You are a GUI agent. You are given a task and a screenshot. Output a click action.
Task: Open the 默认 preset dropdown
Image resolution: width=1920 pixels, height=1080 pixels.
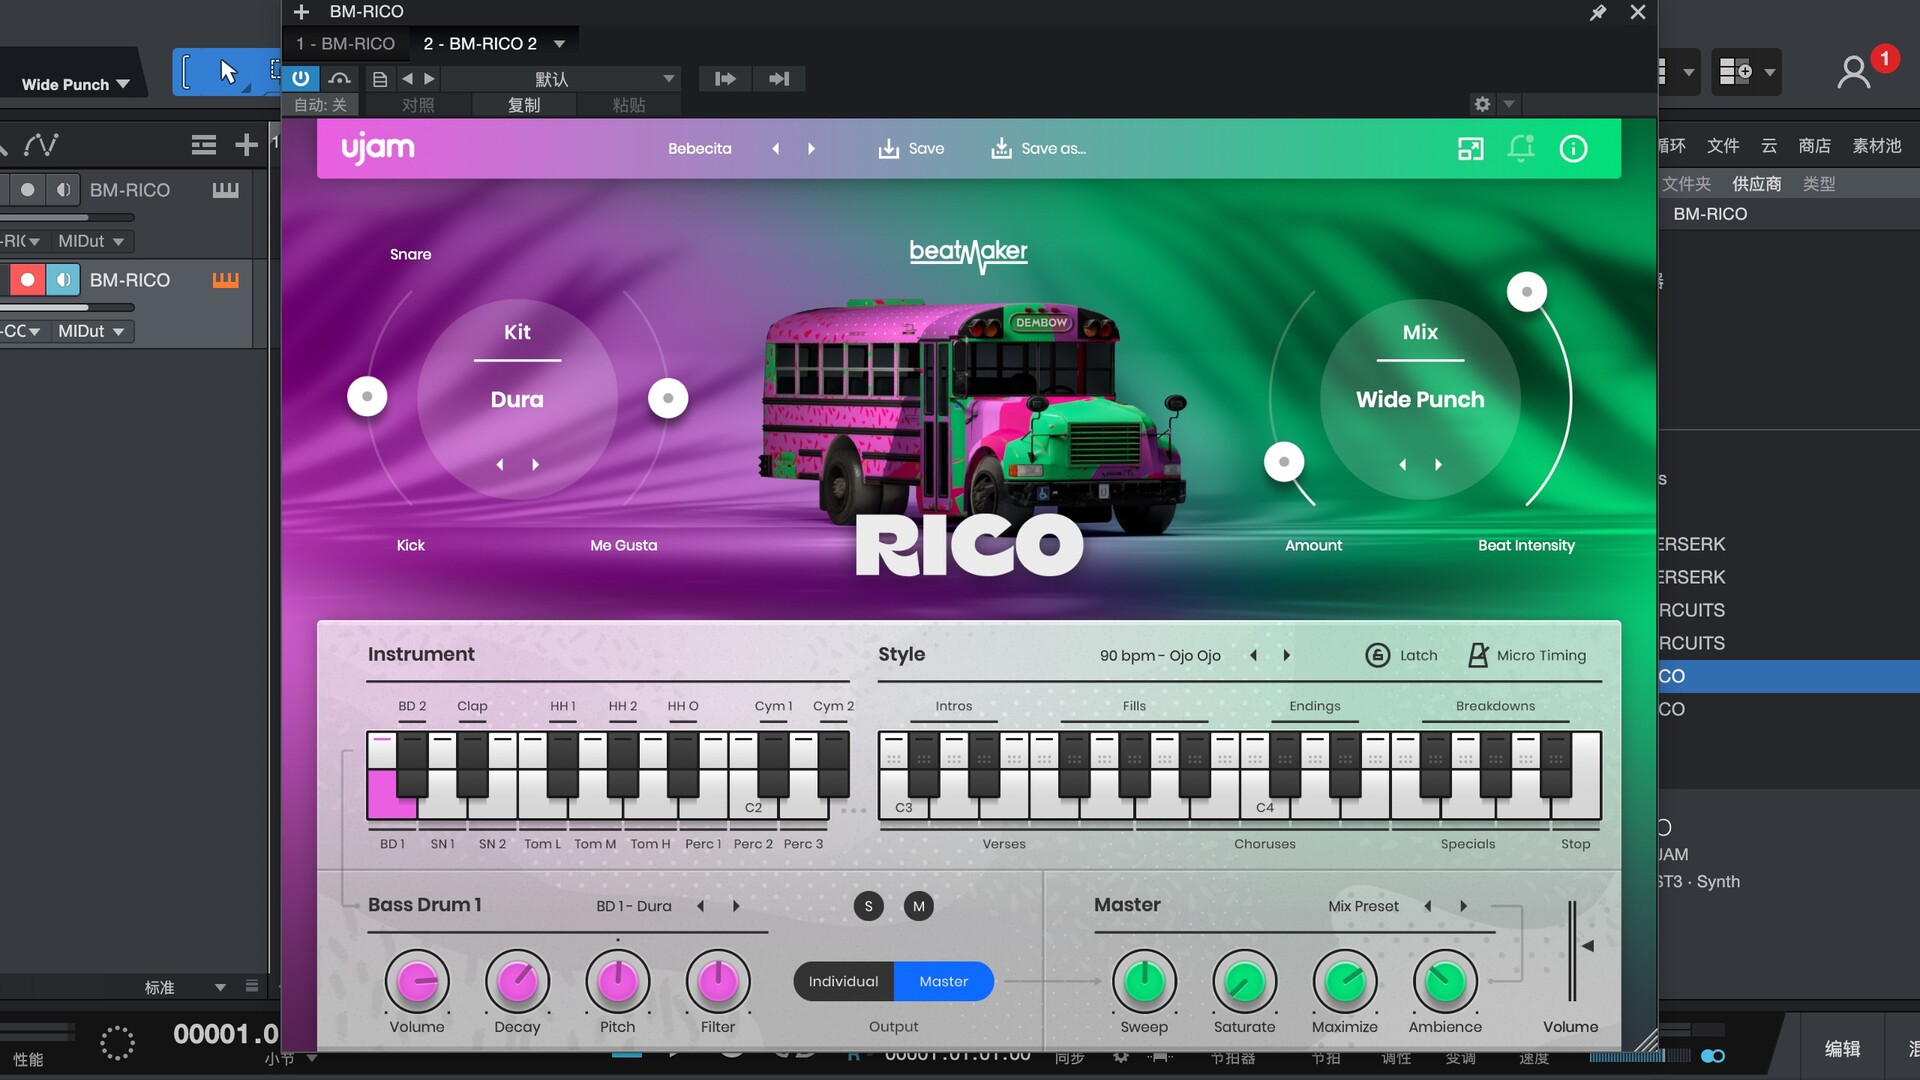point(562,79)
